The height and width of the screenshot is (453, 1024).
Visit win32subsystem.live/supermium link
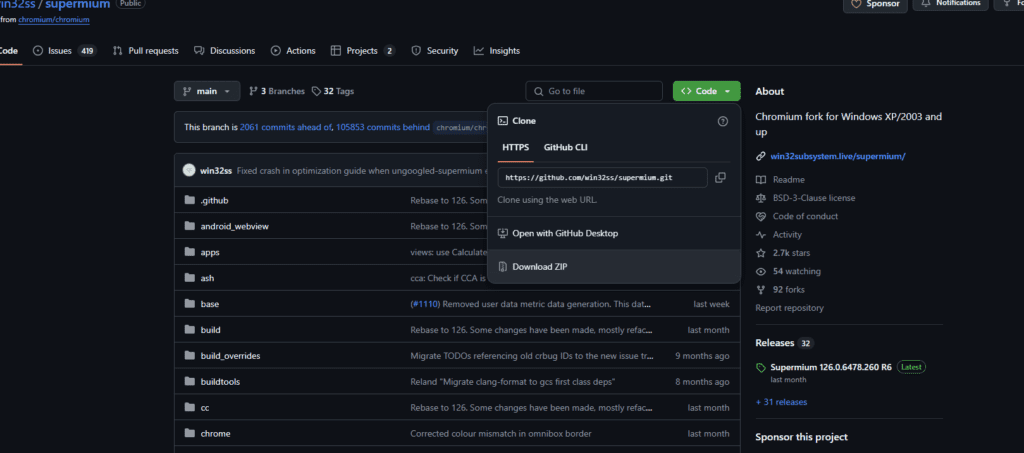point(838,156)
